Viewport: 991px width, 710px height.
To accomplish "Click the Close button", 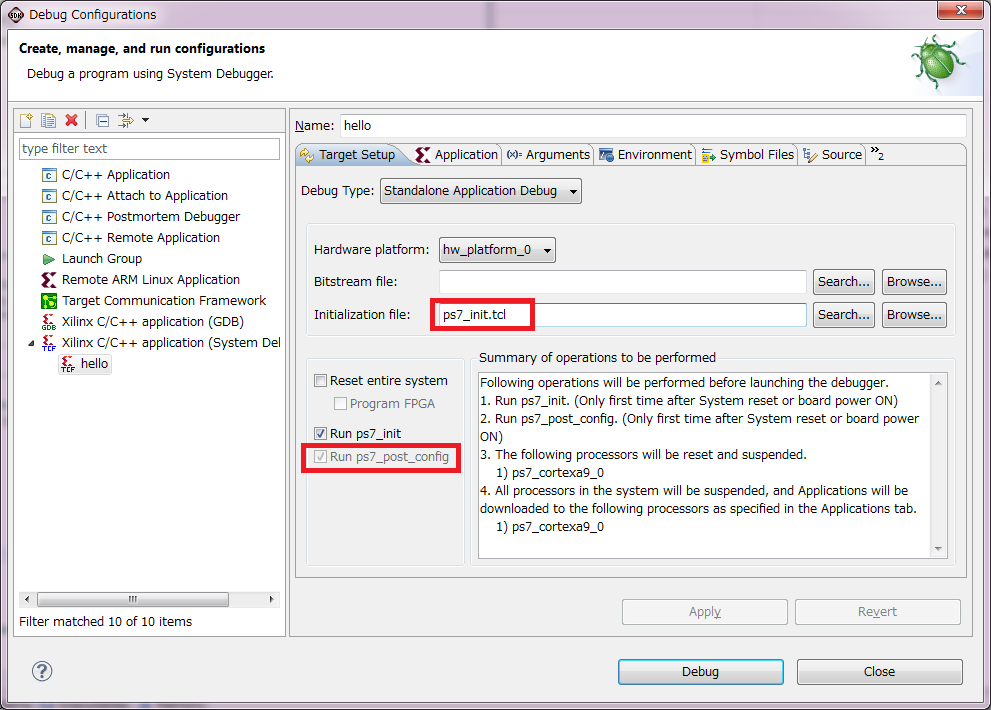I will 879,671.
